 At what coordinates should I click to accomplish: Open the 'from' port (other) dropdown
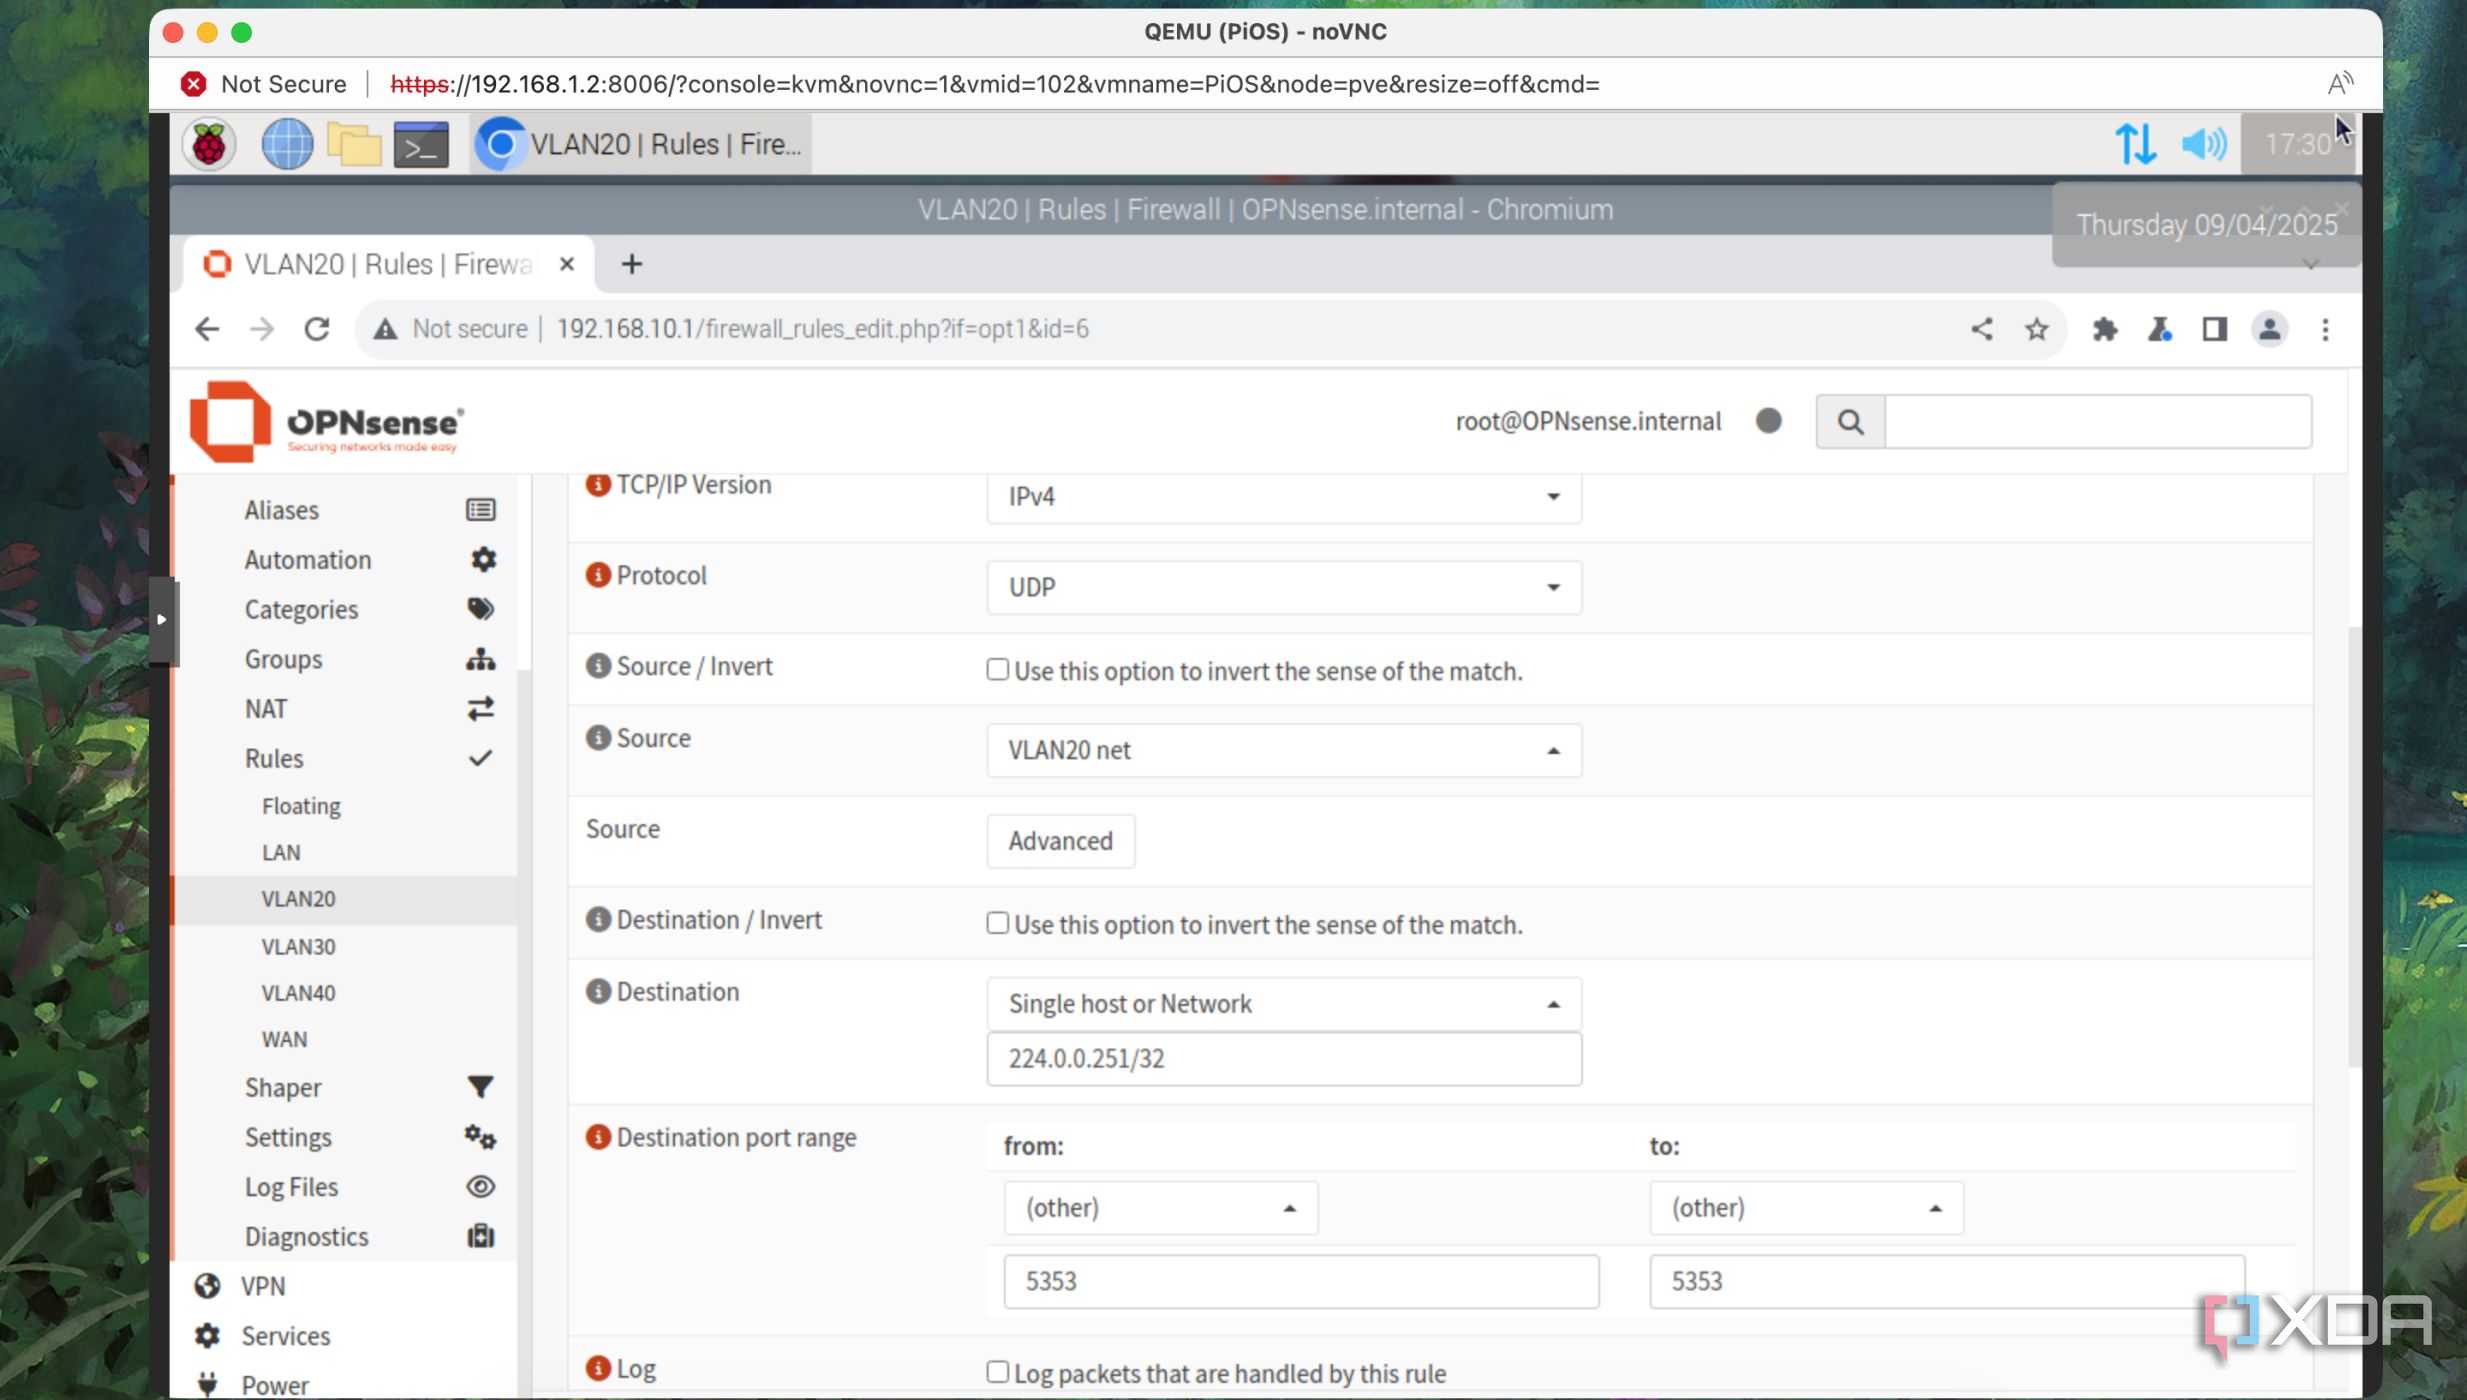[x=1160, y=1207]
